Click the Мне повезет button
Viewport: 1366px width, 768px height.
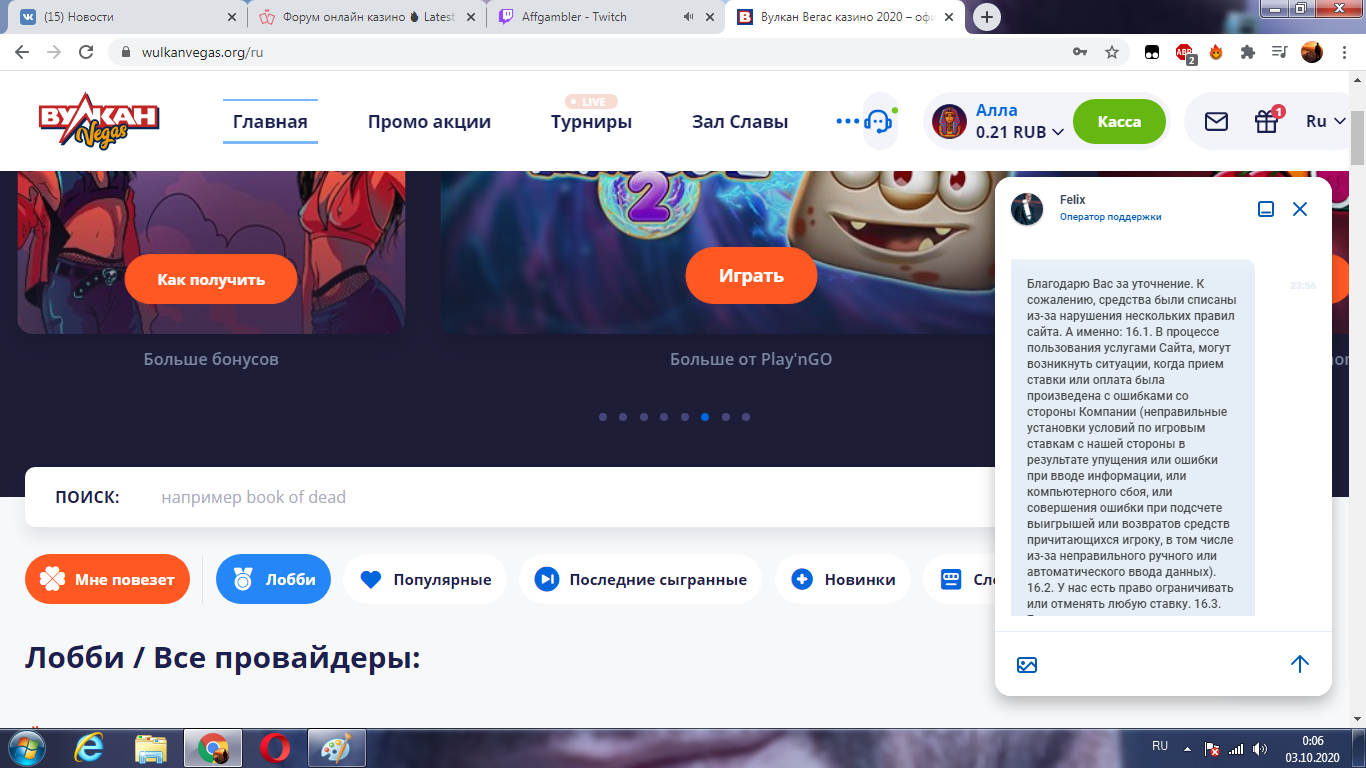[107, 579]
